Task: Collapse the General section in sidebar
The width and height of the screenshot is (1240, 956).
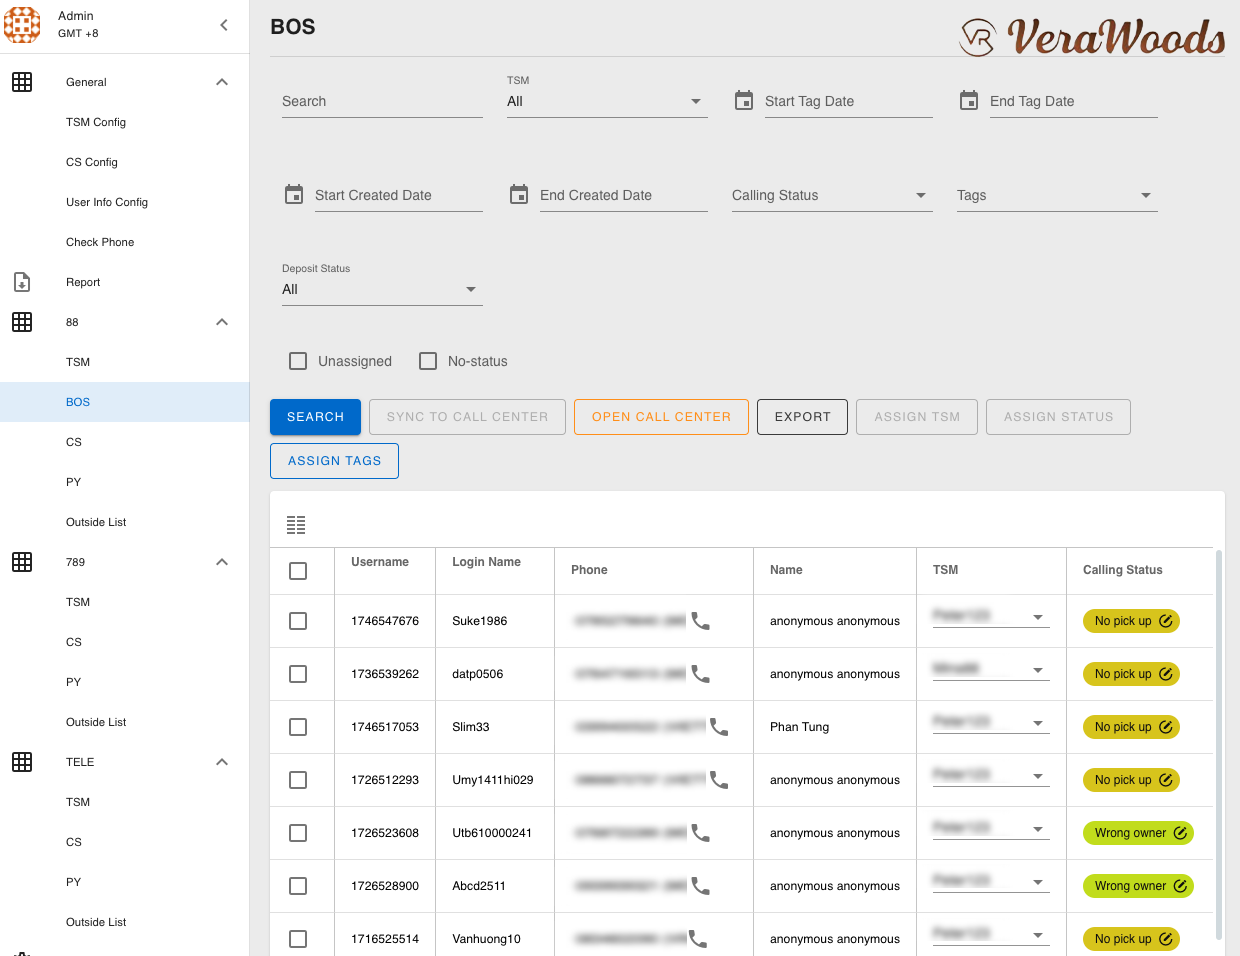Action: pos(222,82)
